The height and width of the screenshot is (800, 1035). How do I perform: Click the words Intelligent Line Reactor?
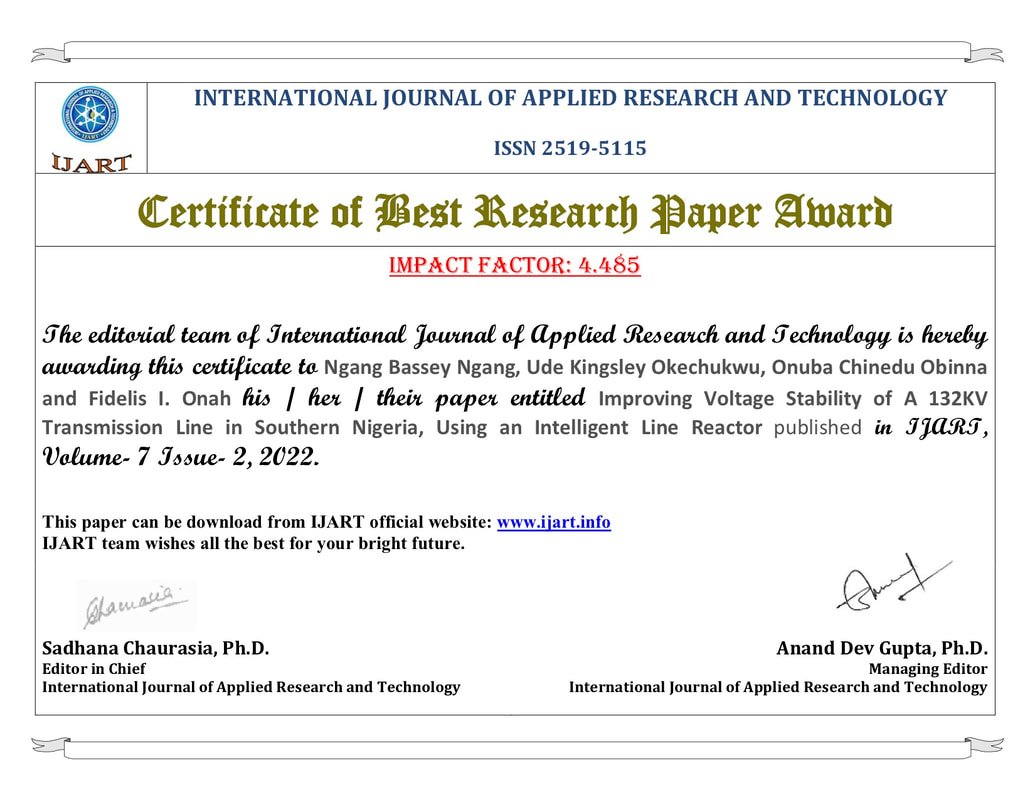coord(648,428)
